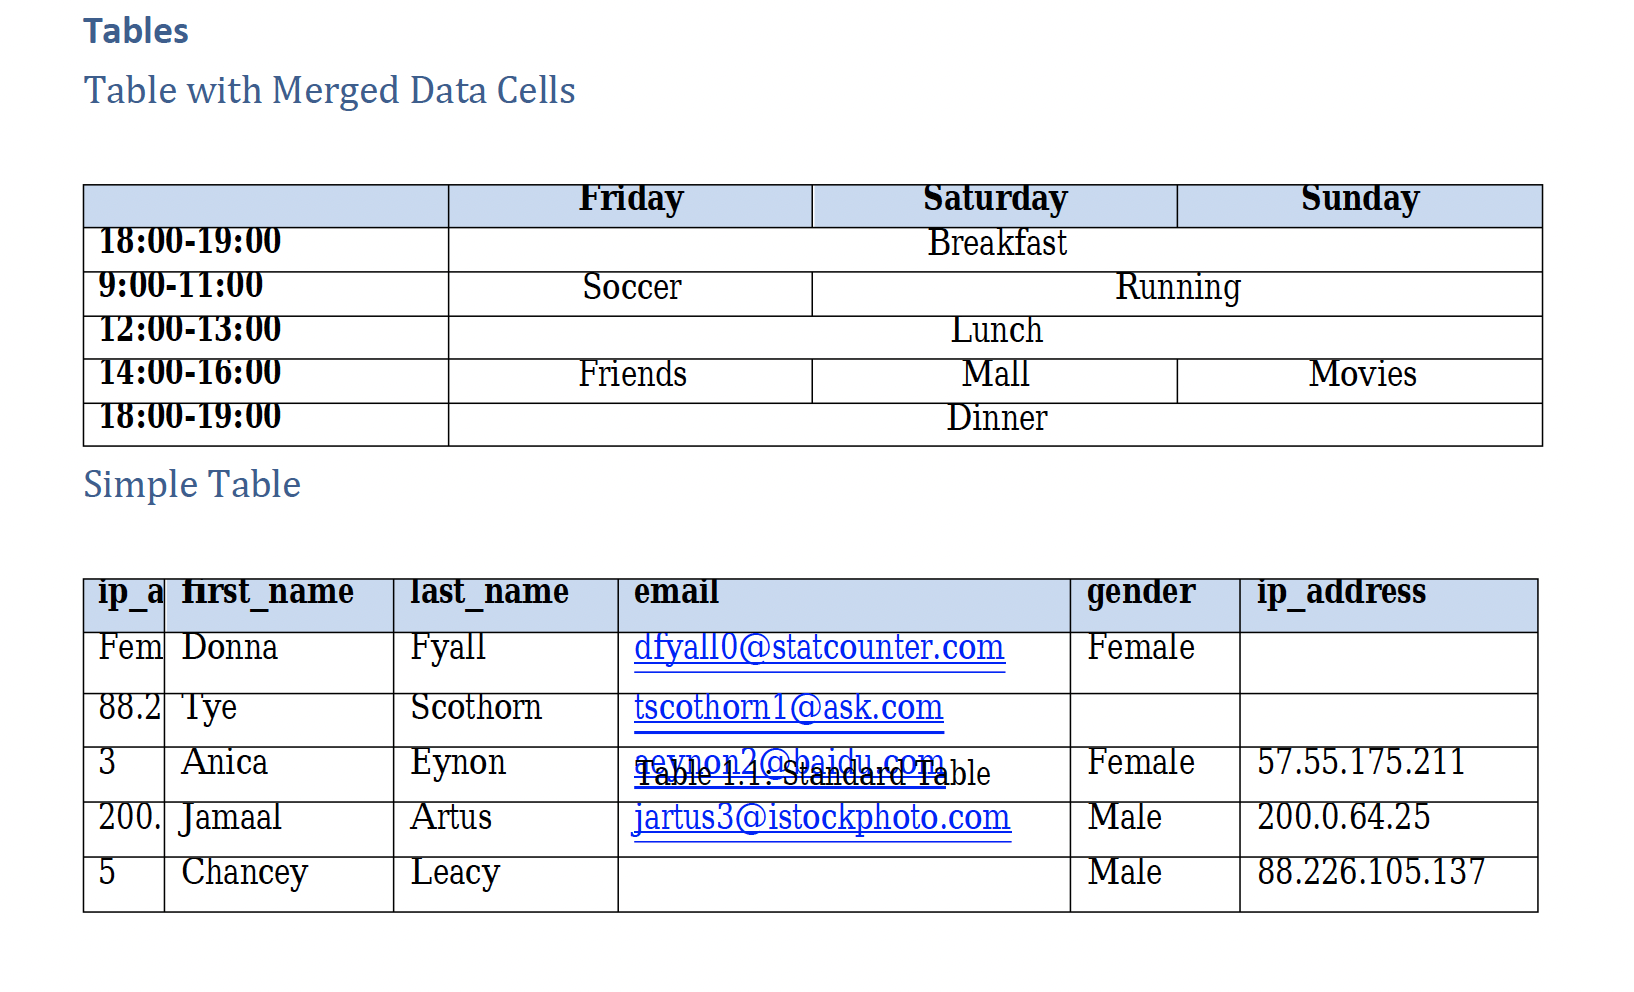Click the merged Dinner cell

coord(996,419)
